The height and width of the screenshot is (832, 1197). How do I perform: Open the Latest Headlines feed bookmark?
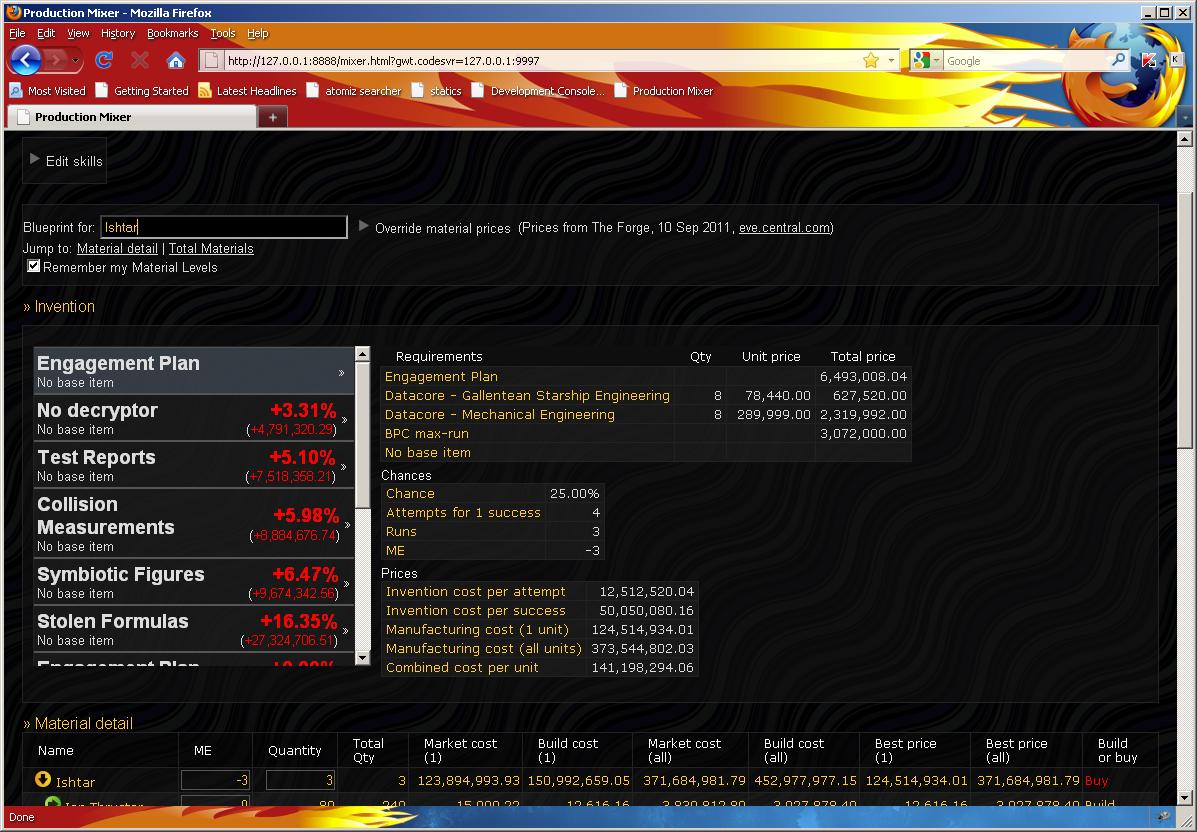pos(247,91)
